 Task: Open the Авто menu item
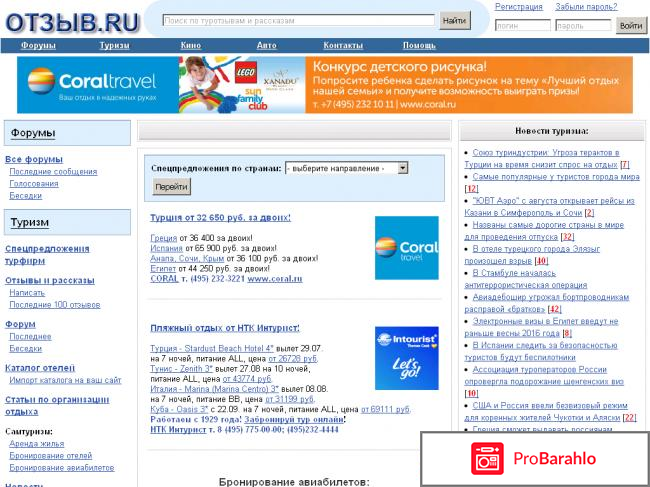point(267,46)
